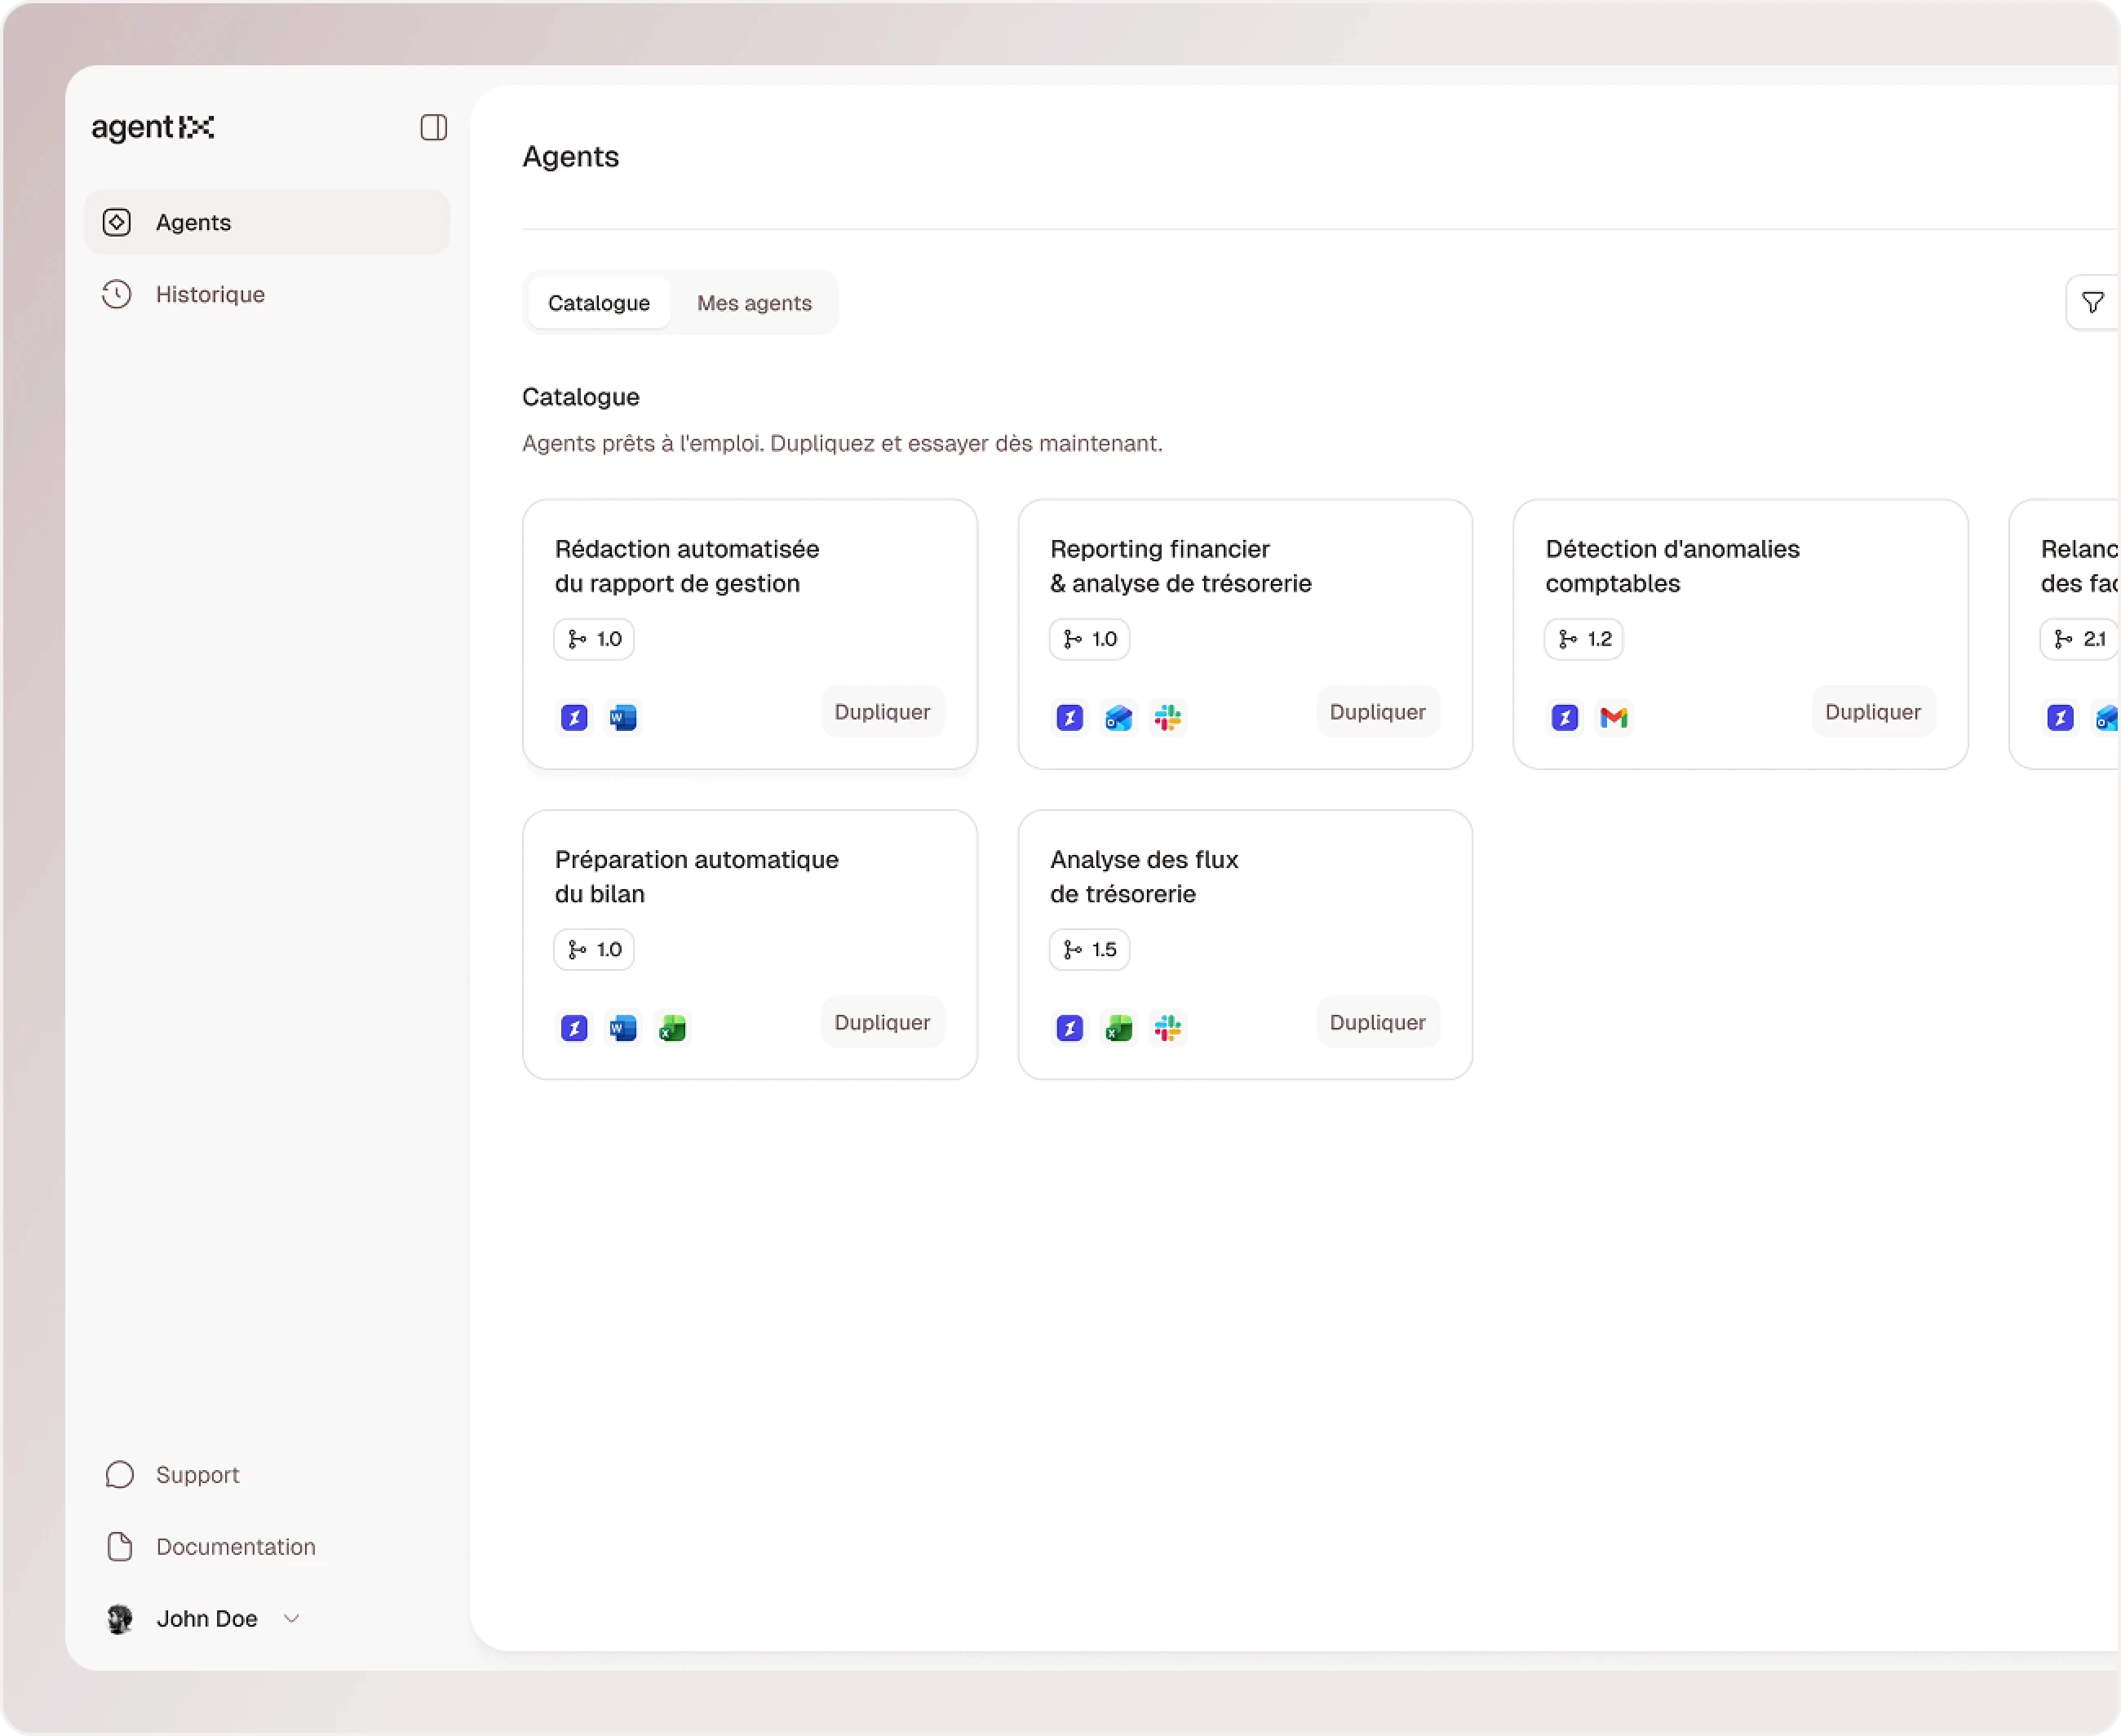Image resolution: width=2121 pixels, height=1736 pixels.
Task: Switch to the Mes agents tab
Action: click(x=754, y=303)
